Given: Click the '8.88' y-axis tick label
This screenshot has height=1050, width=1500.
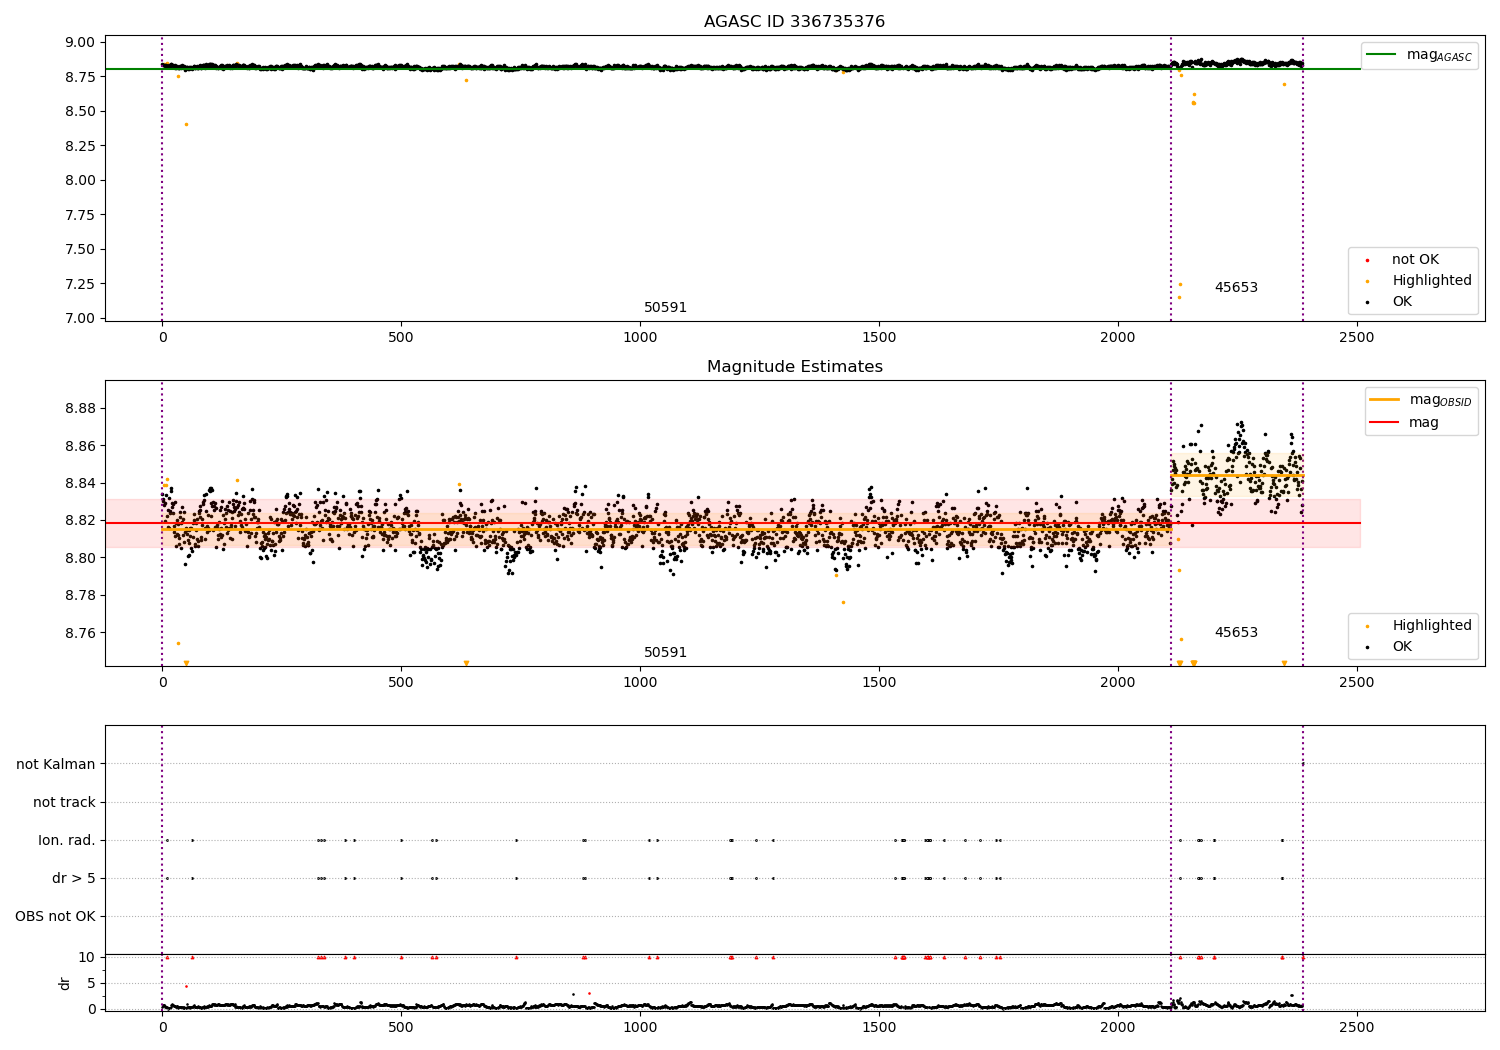Looking at the screenshot, I should (x=81, y=408).
